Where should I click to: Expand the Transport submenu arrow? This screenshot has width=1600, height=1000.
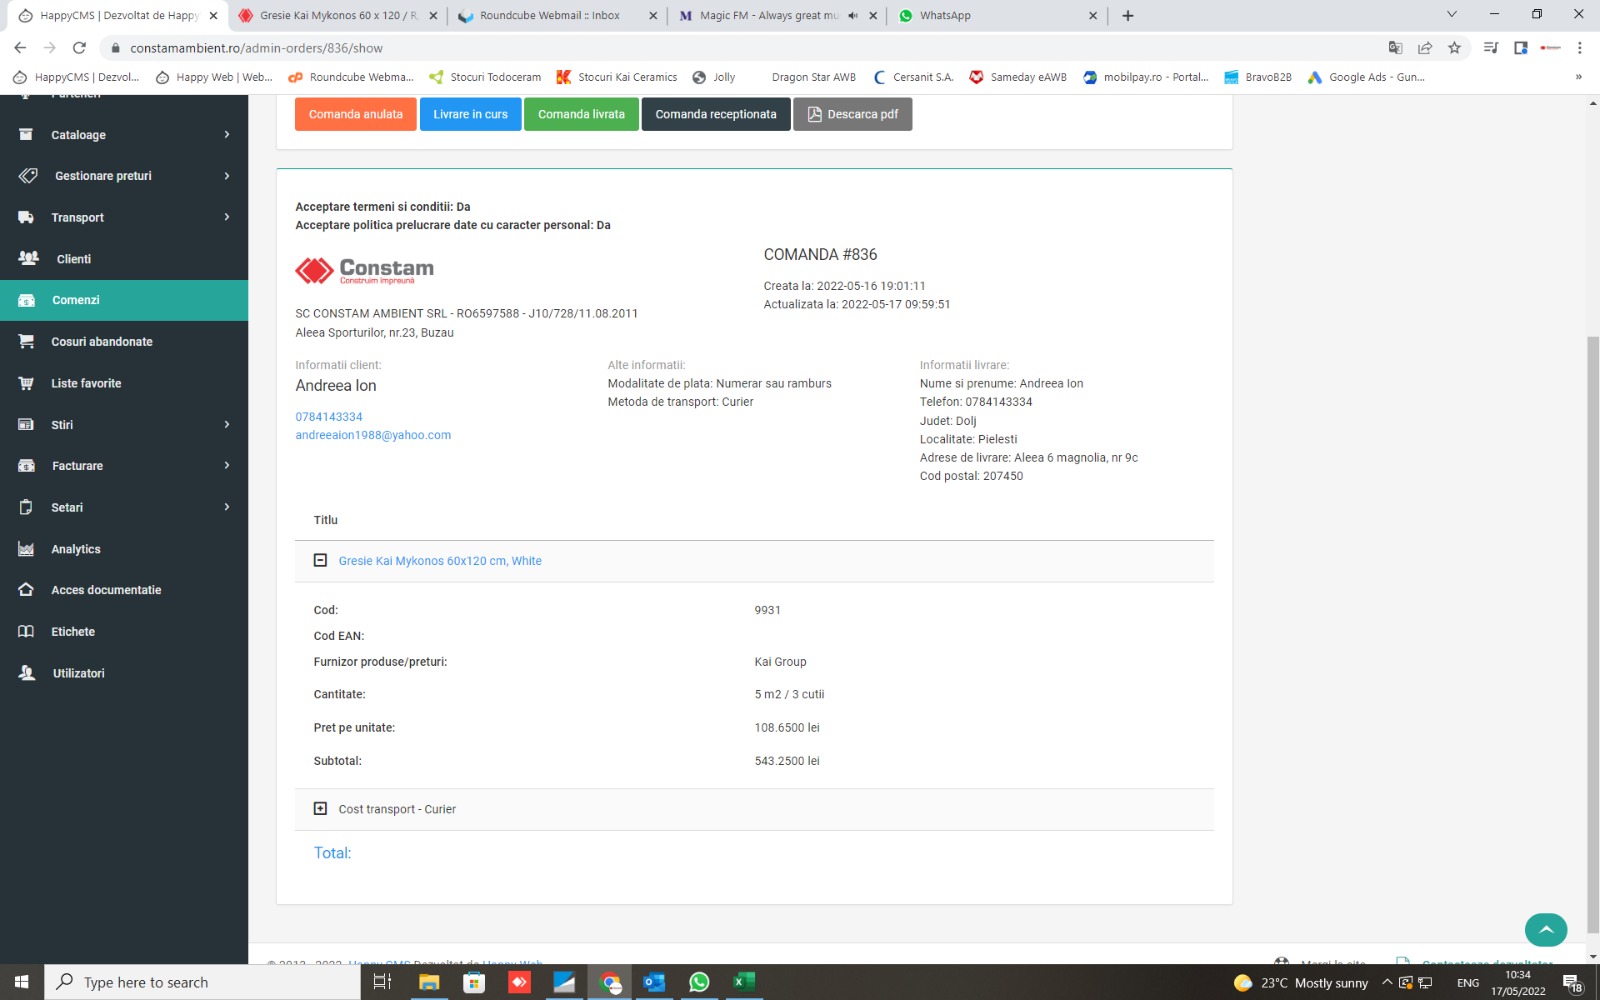[x=227, y=217]
